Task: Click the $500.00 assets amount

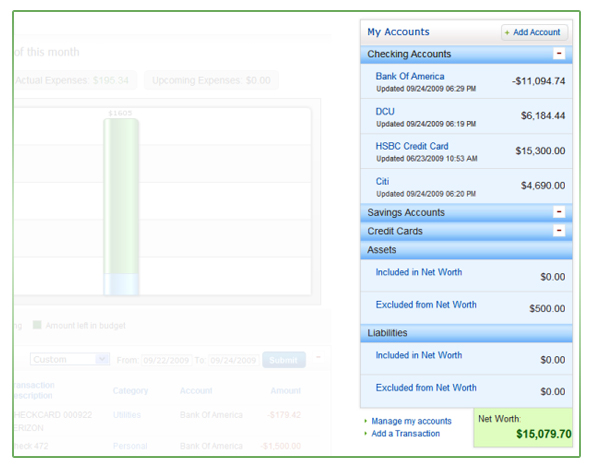Action: [x=547, y=309]
